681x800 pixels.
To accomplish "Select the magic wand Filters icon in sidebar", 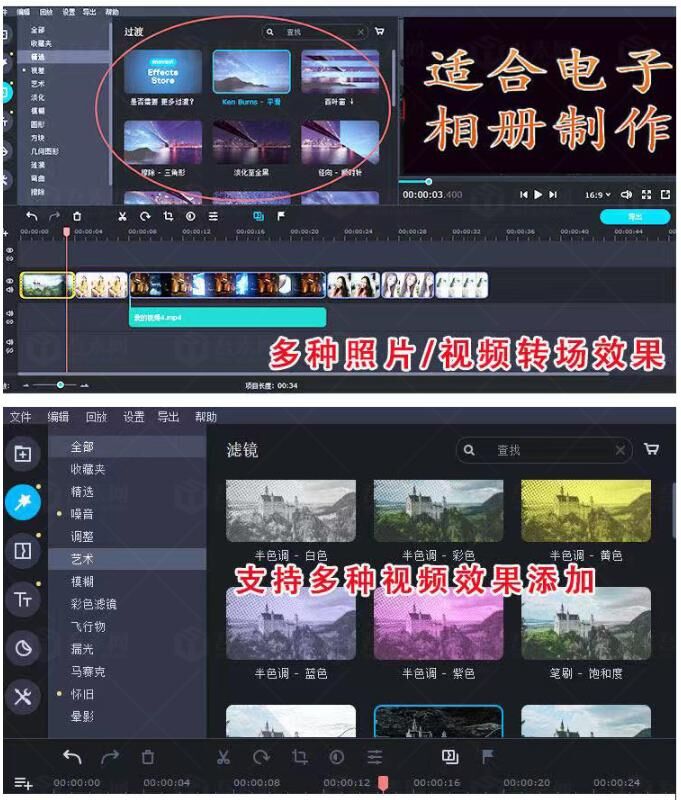I will (x=22, y=501).
